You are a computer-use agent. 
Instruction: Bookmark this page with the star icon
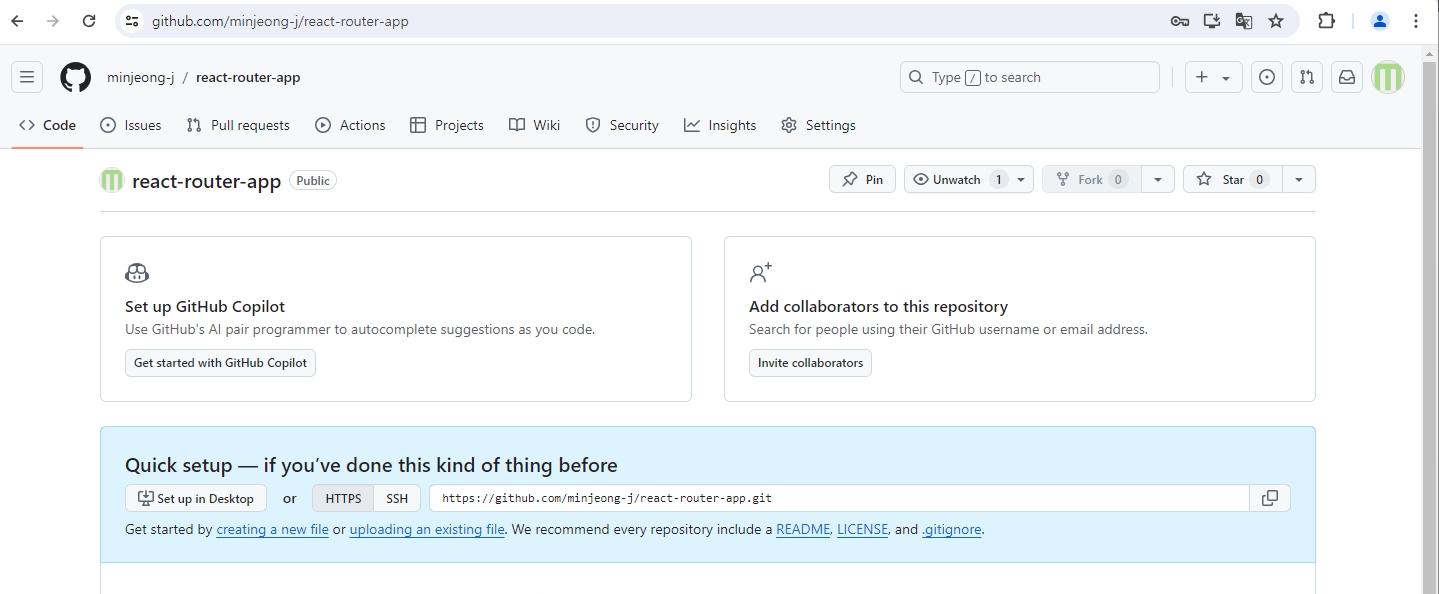click(x=1276, y=21)
